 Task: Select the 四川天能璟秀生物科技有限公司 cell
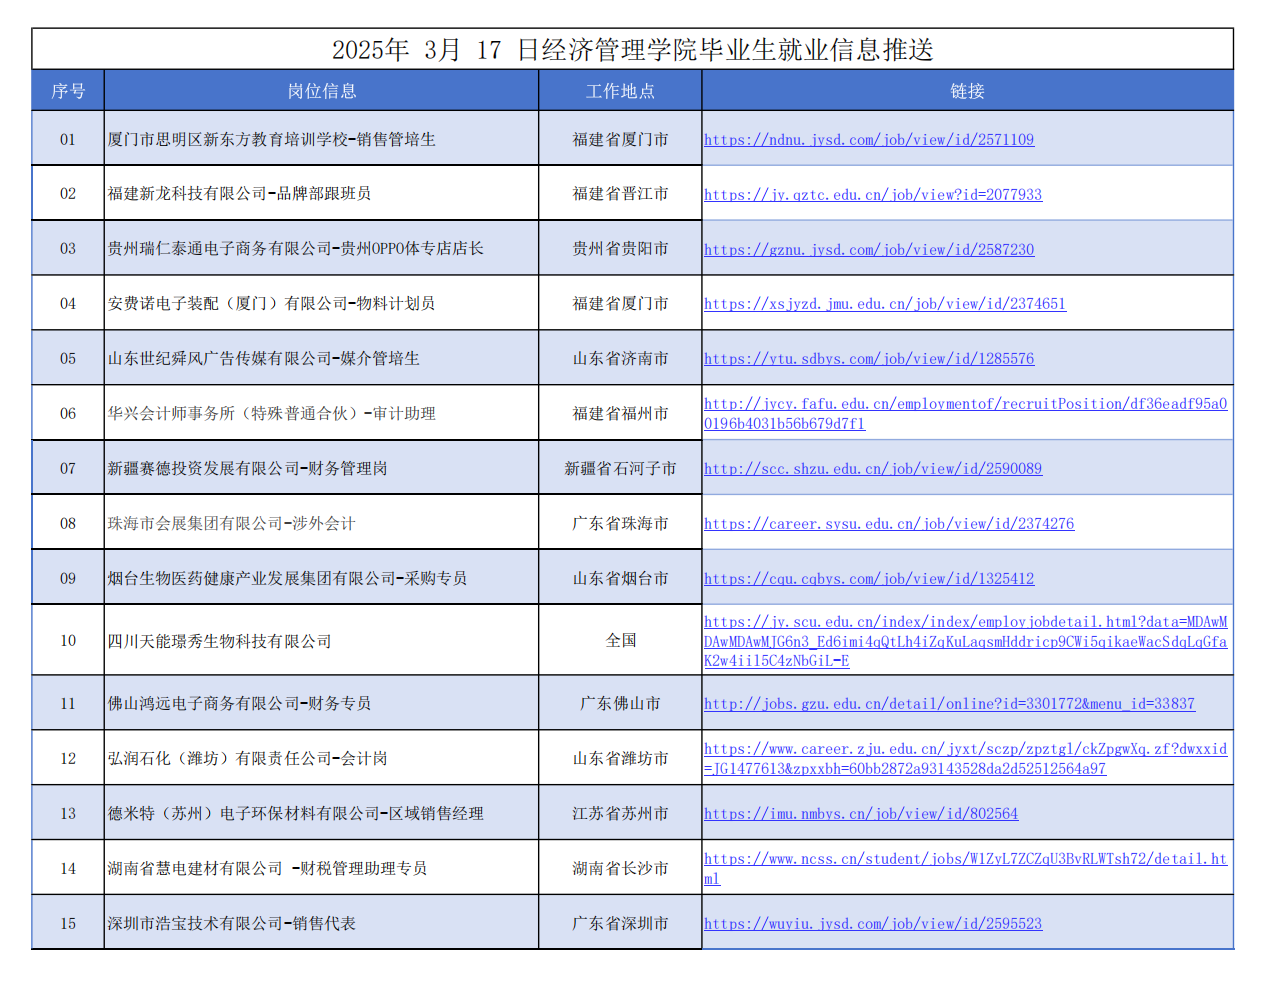(220, 641)
